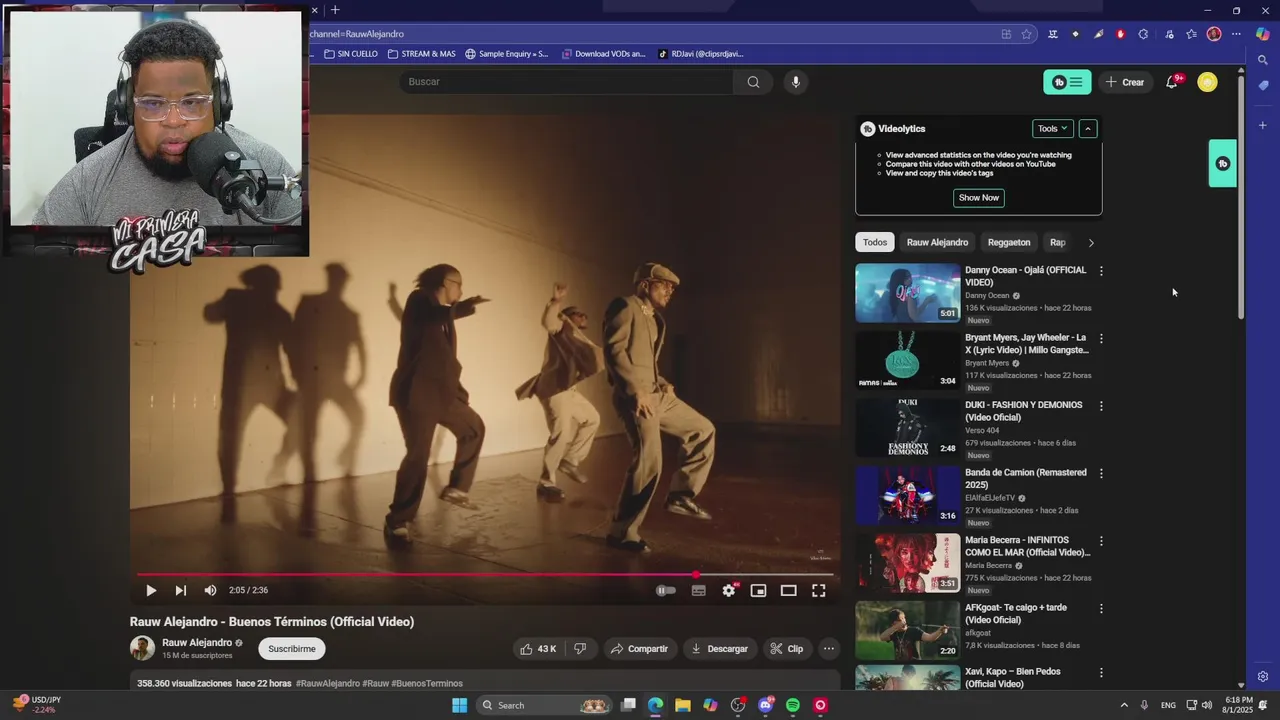Dislike the Rauw Alejandro video
Image resolution: width=1280 pixels, height=720 pixels.
[580, 649]
